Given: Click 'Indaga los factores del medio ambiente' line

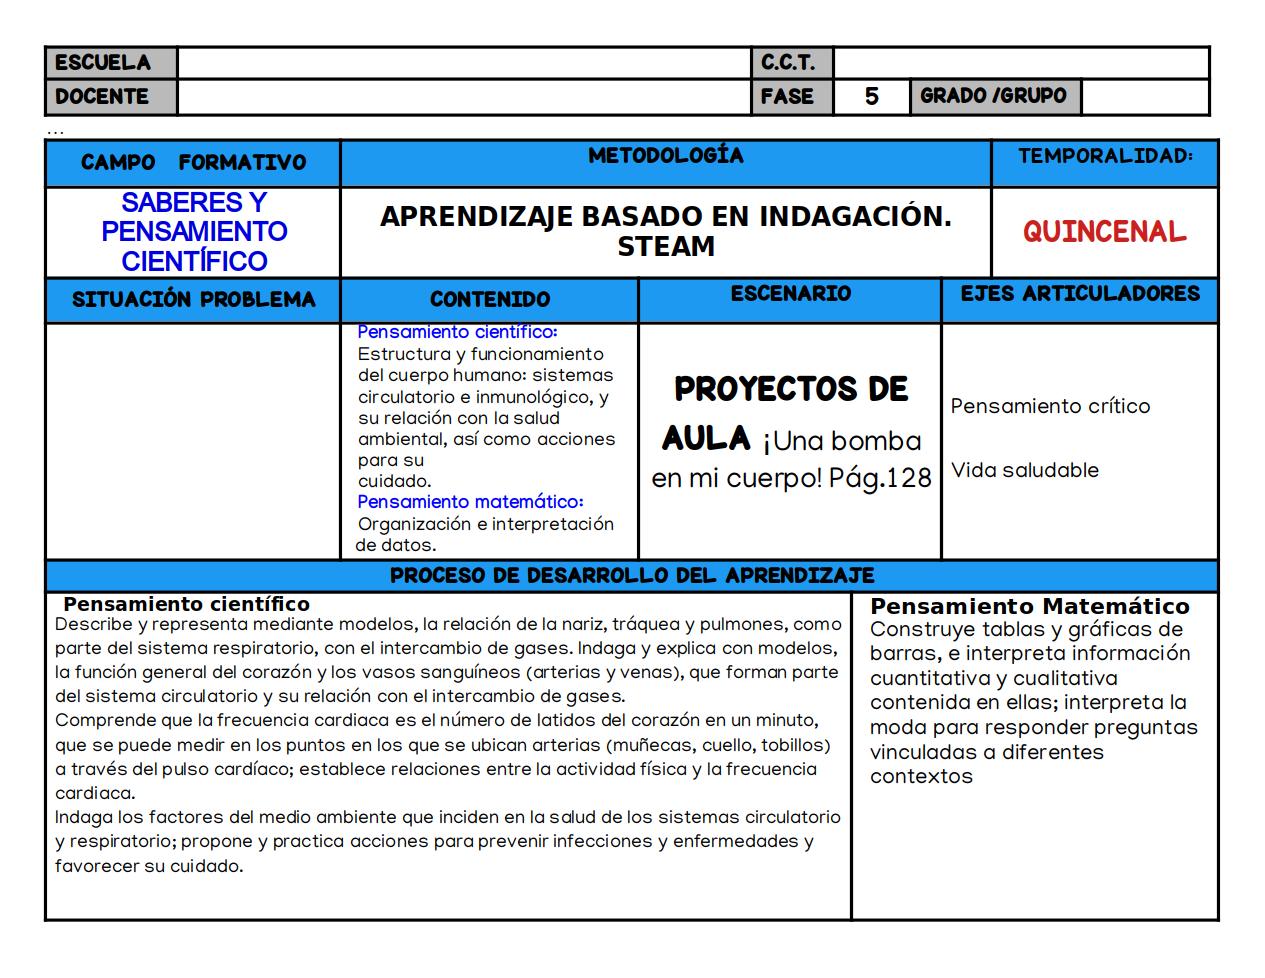Looking at the screenshot, I should click(x=448, y=817).
